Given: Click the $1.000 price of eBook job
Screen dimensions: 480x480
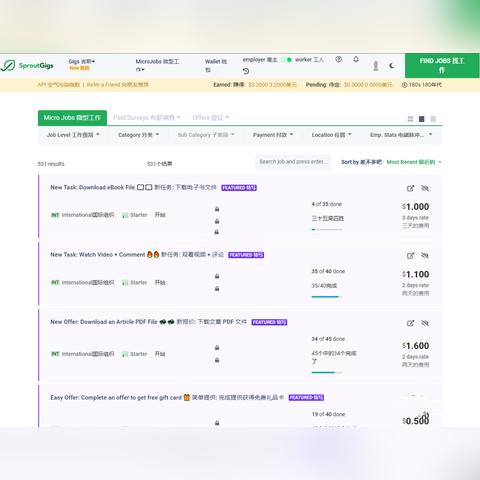Looking at the screenshot, I should [x=416, y=207].
